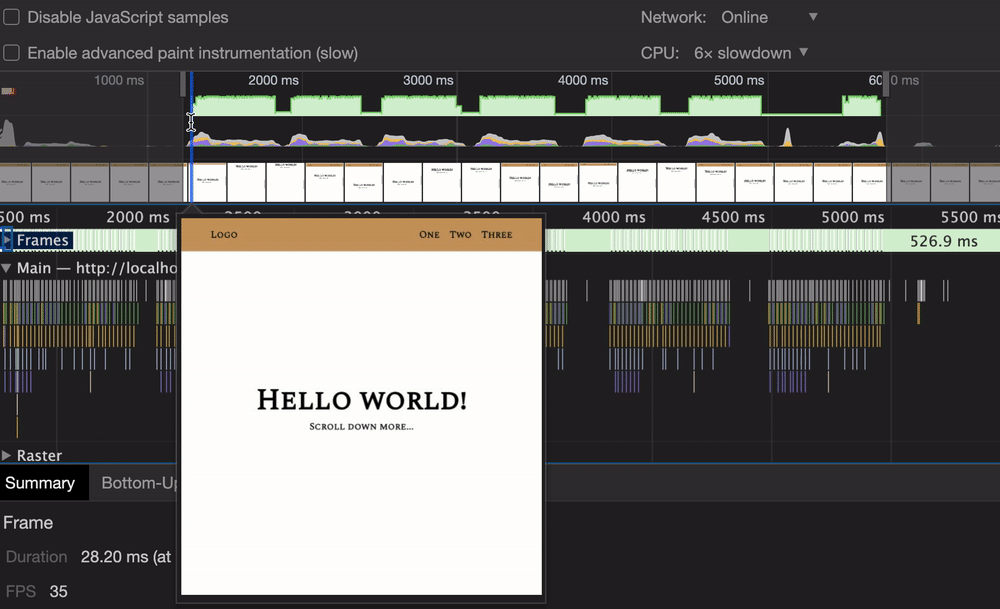This screenshot has height=609, width=1000.
Task: Expand the Raster track triangle
Action: (7, 456)
